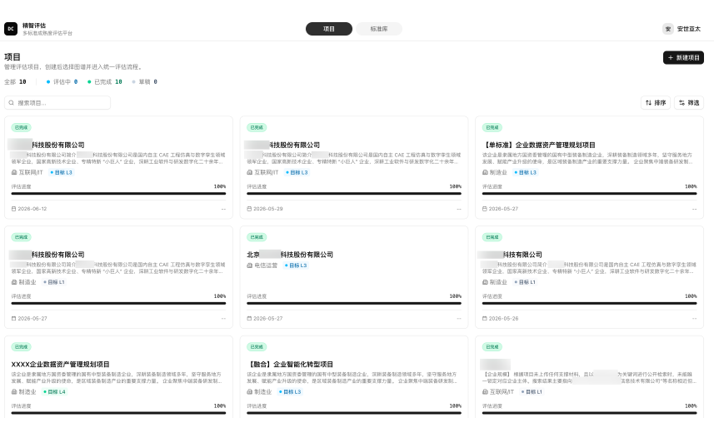Screen dimensions: 719x424
Task: Filter by 草稿 status
Action: 145,82
